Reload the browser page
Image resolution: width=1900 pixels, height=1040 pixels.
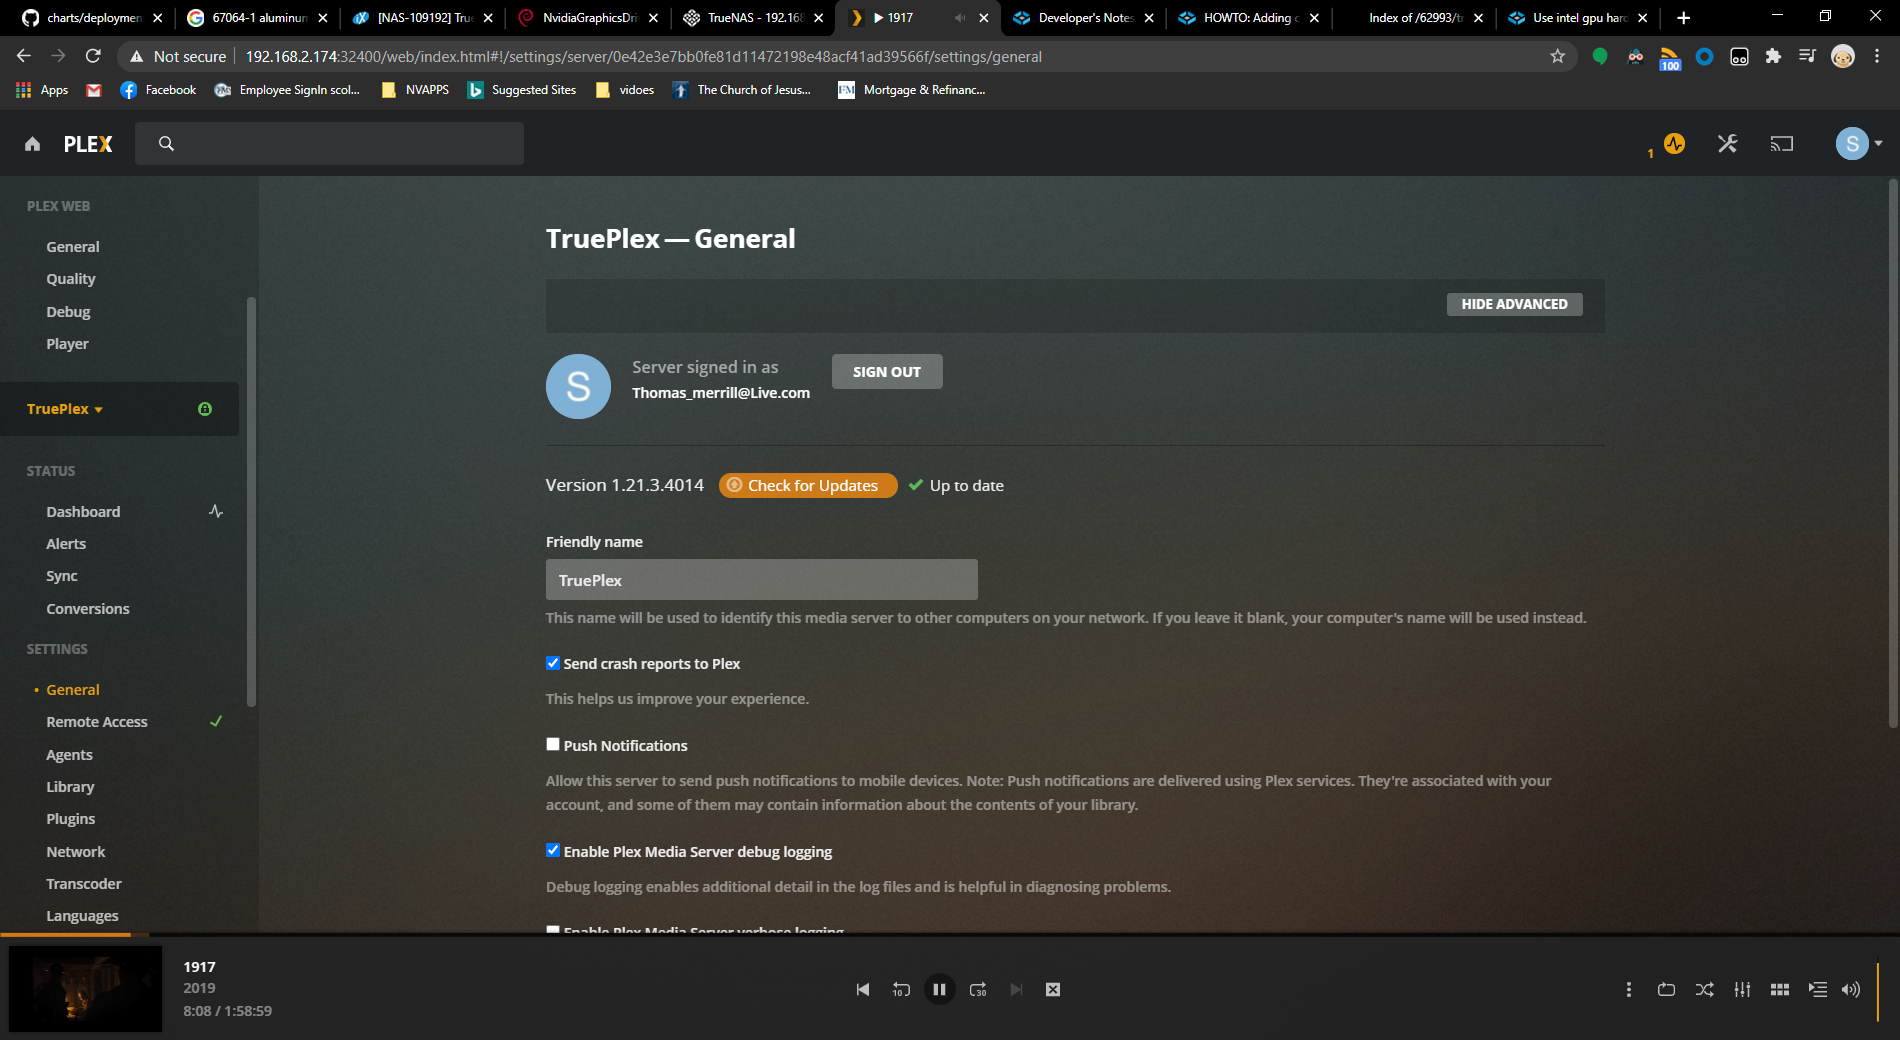[x=93, y=57]
